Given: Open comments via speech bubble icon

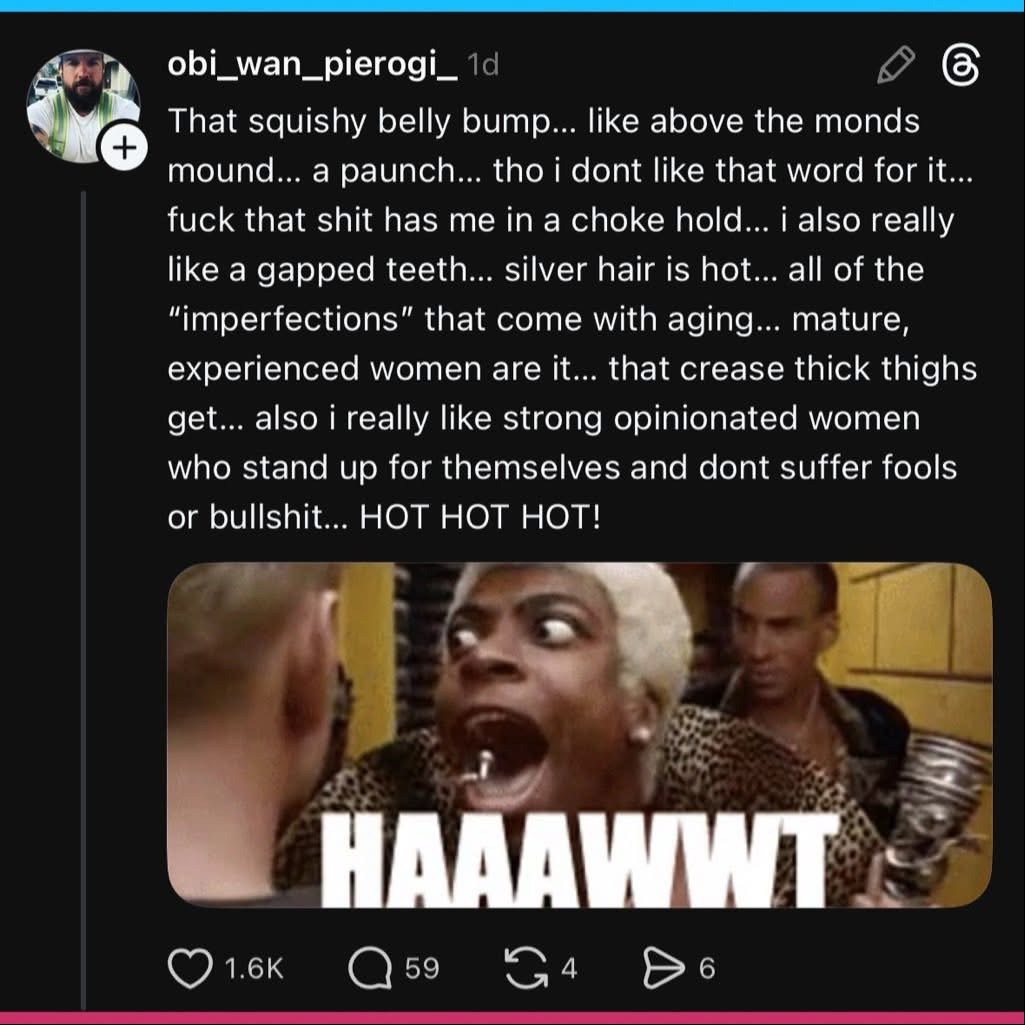Looking at the screenshot, I should (x=370, y=968).
